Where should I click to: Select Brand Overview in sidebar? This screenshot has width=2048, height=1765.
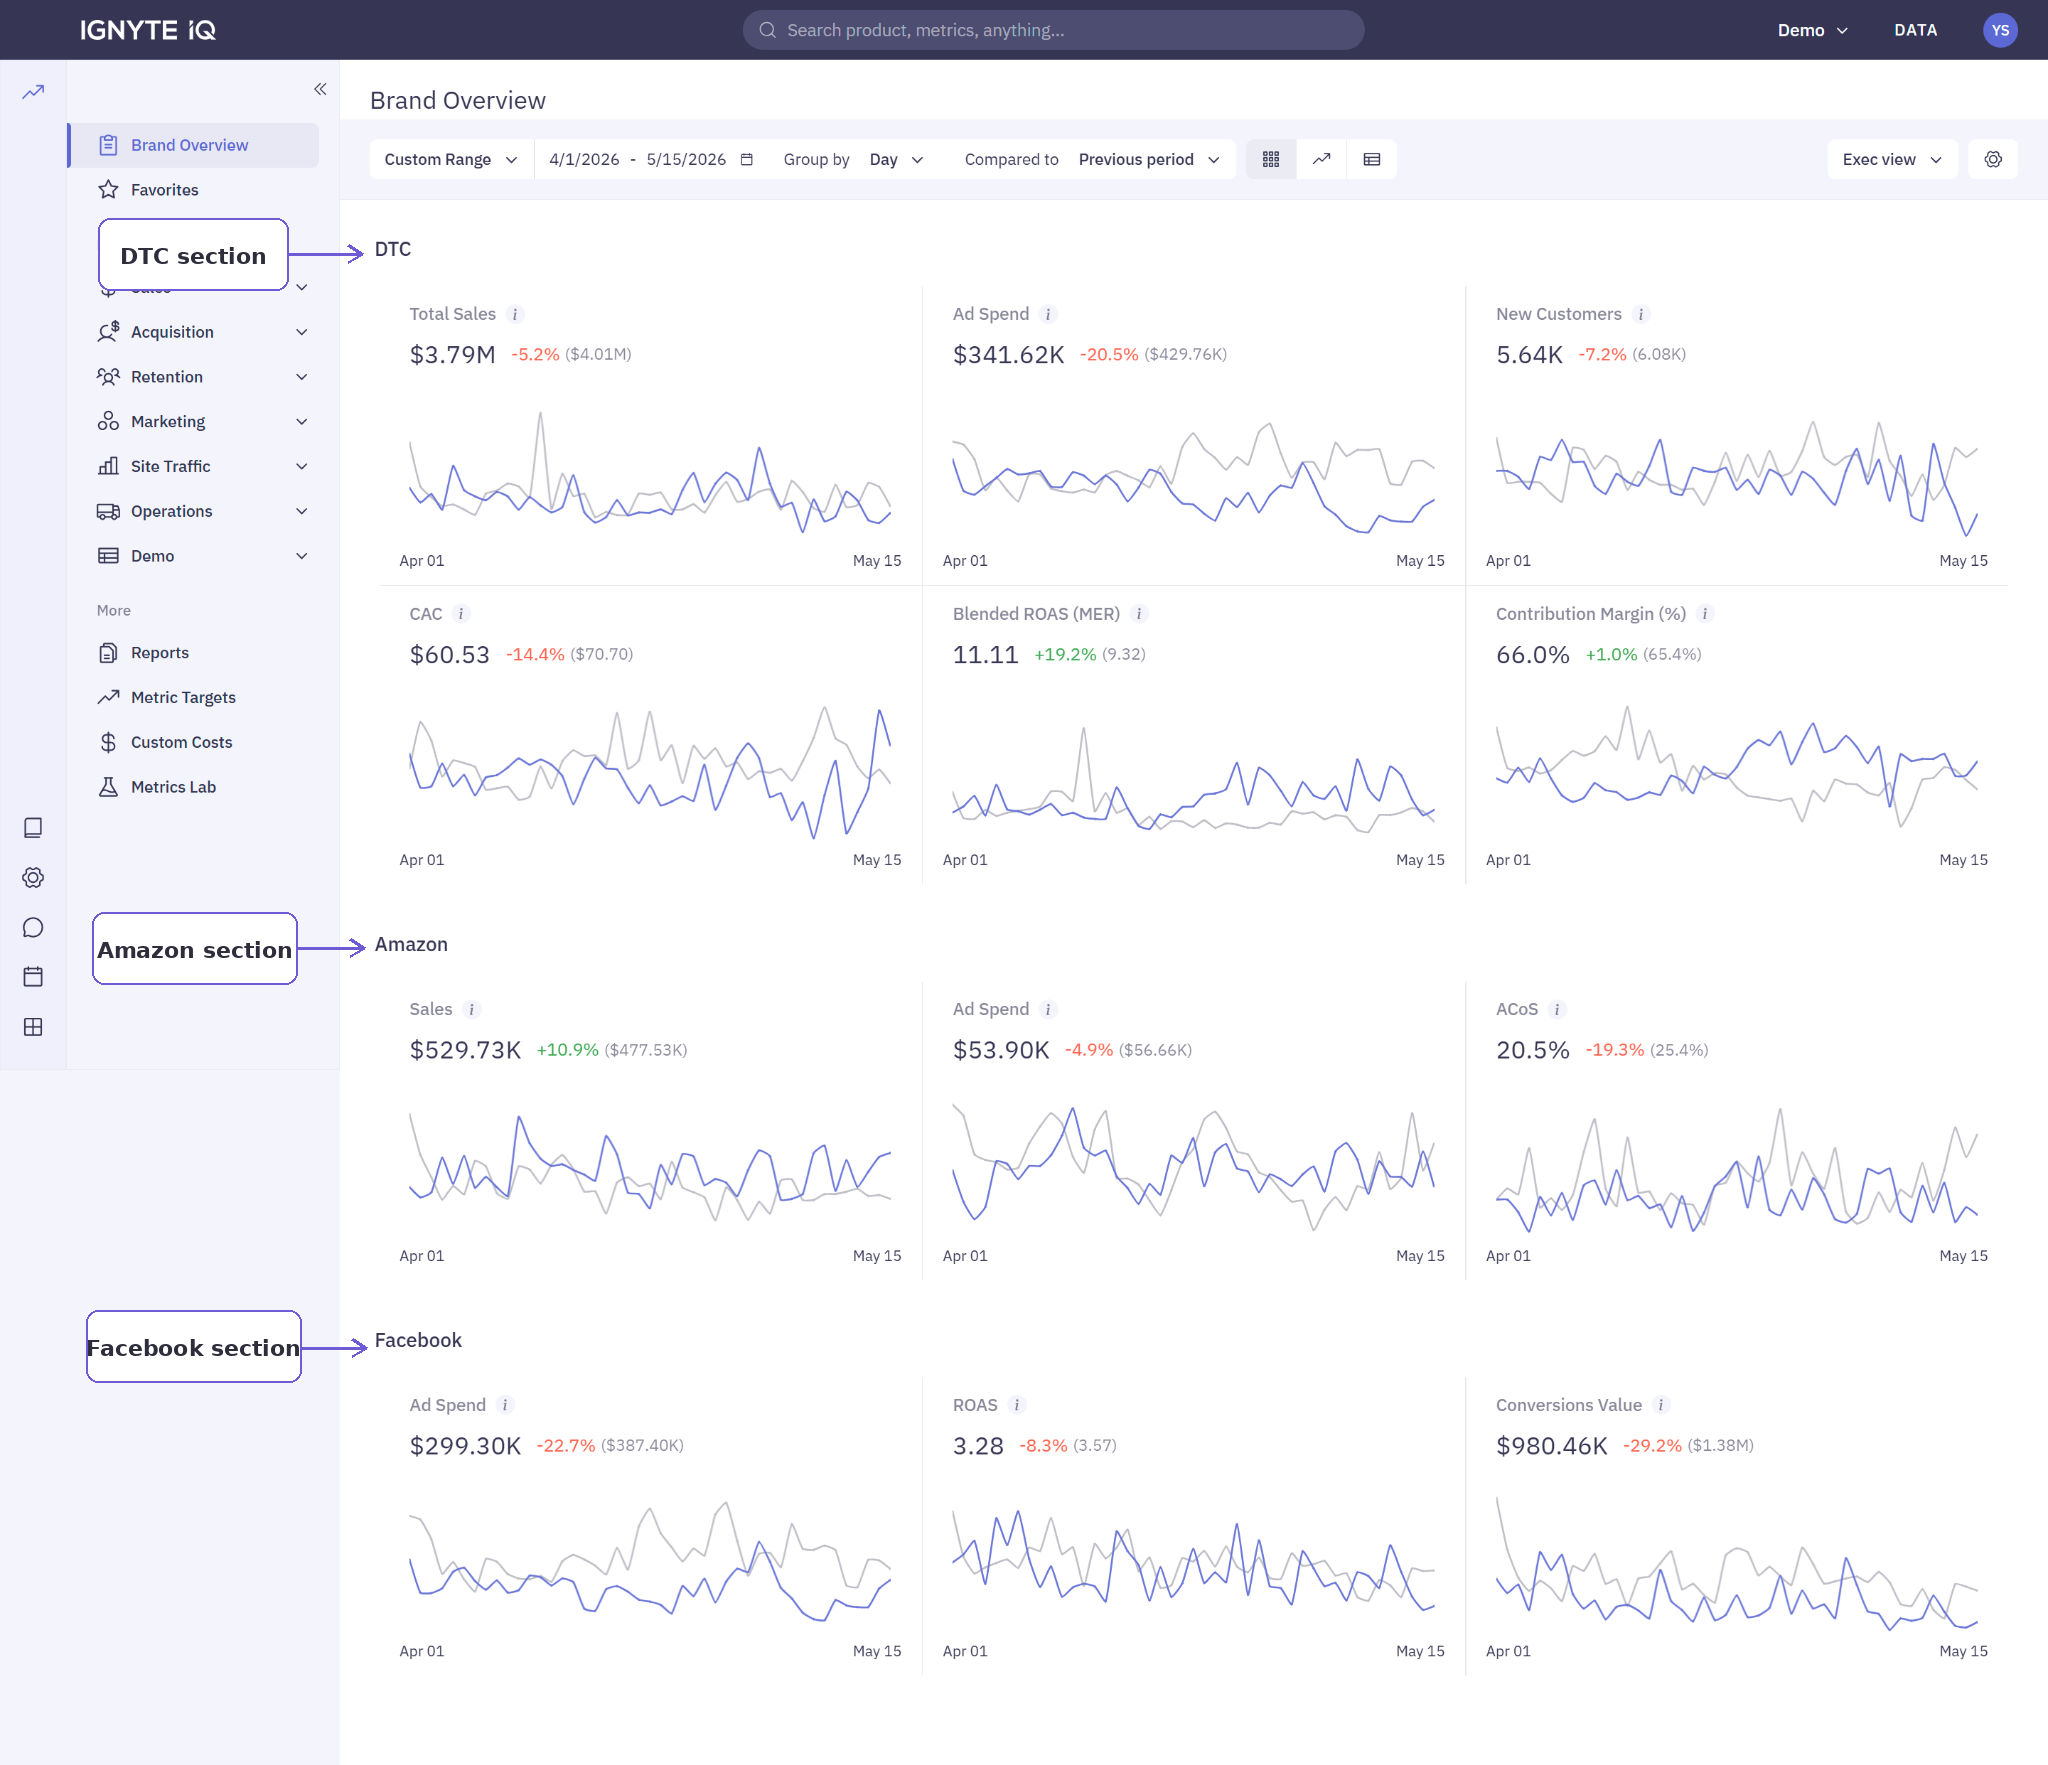point(194,145)
